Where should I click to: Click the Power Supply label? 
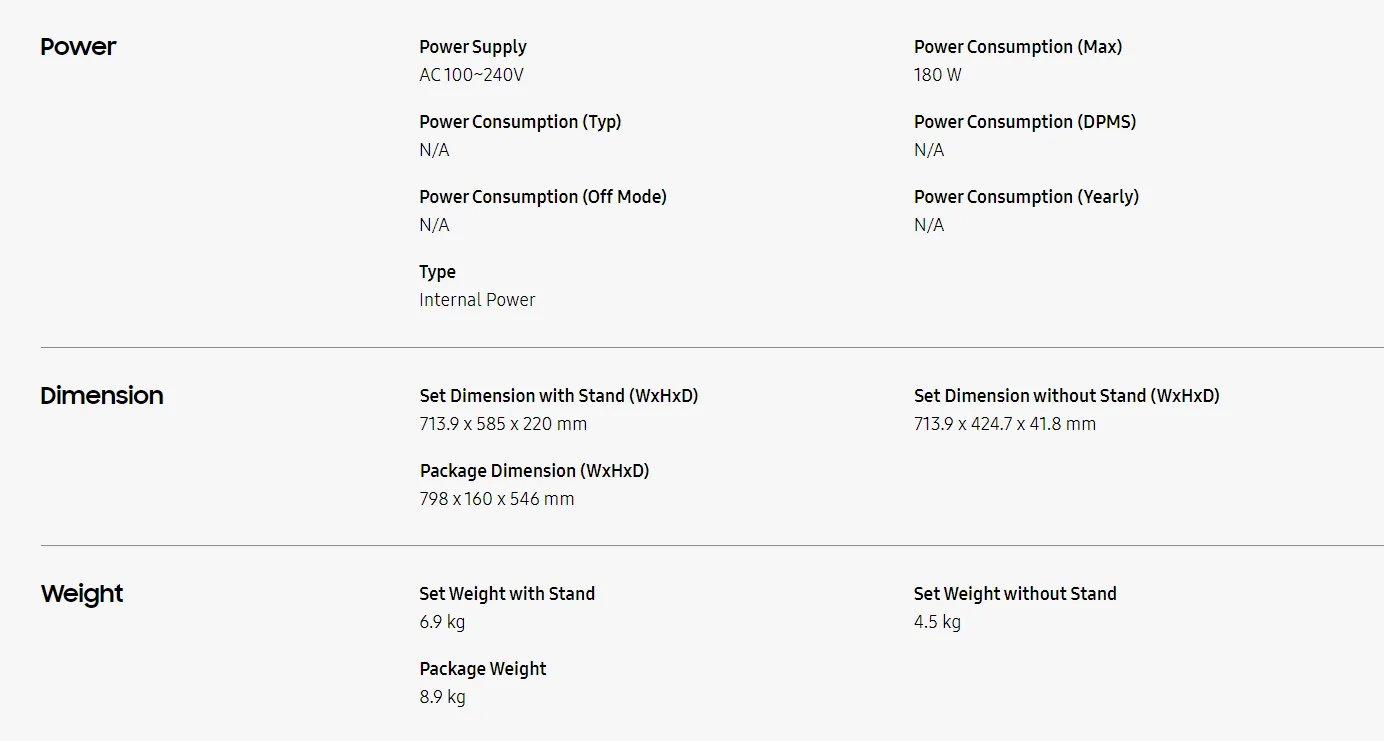(473, 47)
